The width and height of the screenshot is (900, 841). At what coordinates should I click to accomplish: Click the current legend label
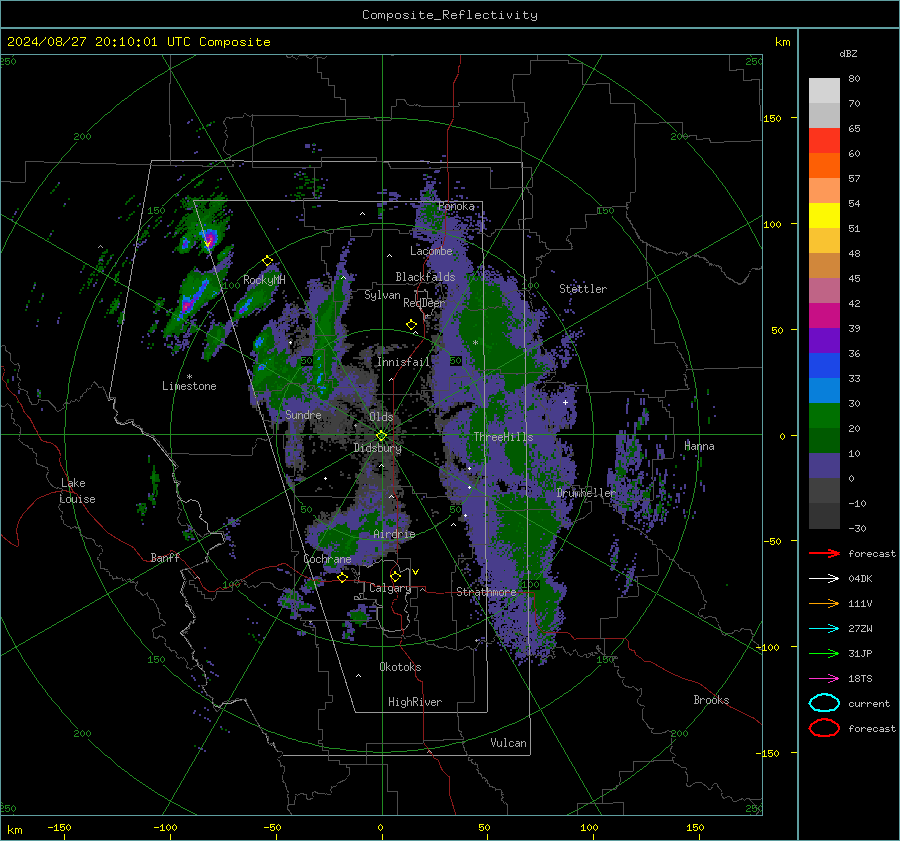(869, 704)
